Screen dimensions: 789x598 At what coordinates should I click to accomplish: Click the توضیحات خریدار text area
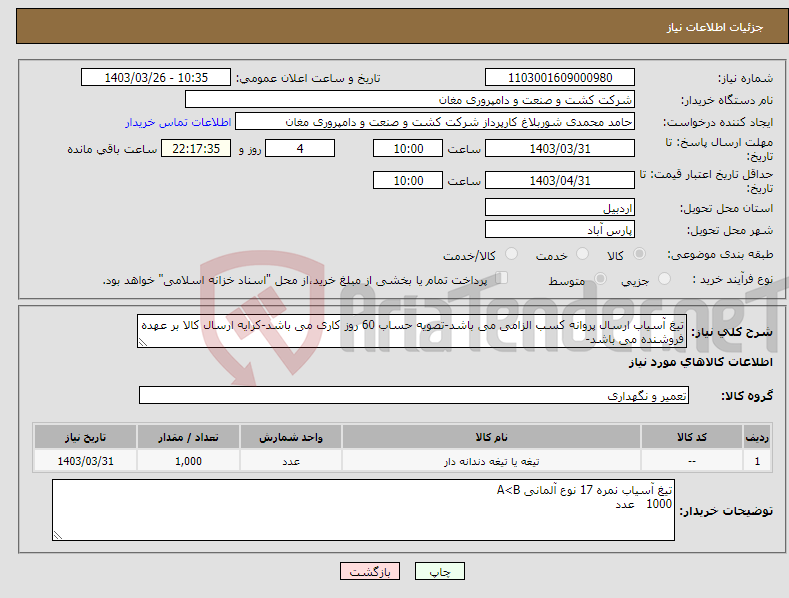(x=363, y=510)
